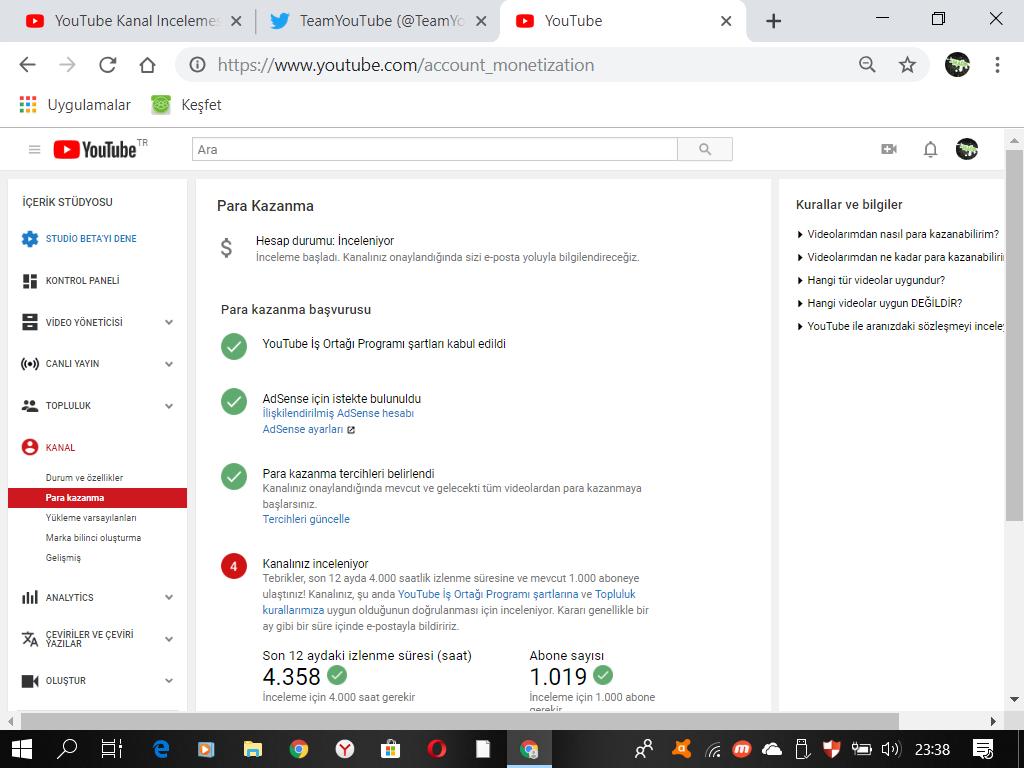Open the YouTube account avatar menu
This screenshot has height=768, width=1024.
(967, 150)
